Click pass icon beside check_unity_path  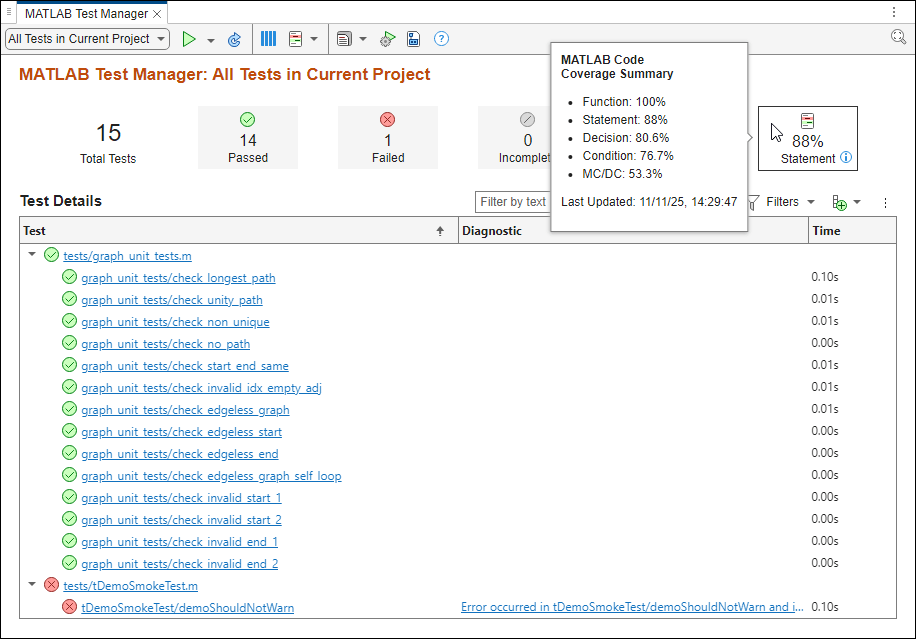click(x=70, y=299)
